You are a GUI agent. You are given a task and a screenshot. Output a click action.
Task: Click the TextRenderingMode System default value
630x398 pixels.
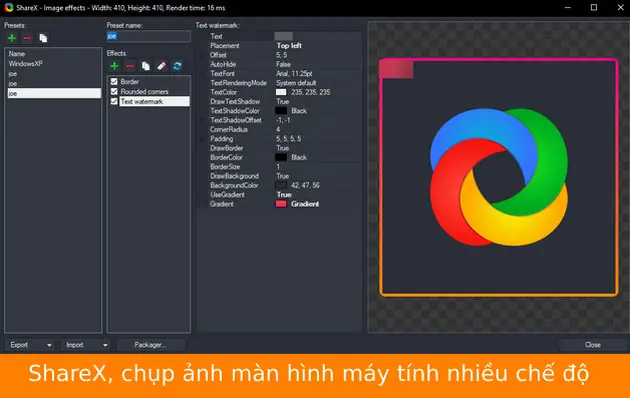[x=296, y=83]
